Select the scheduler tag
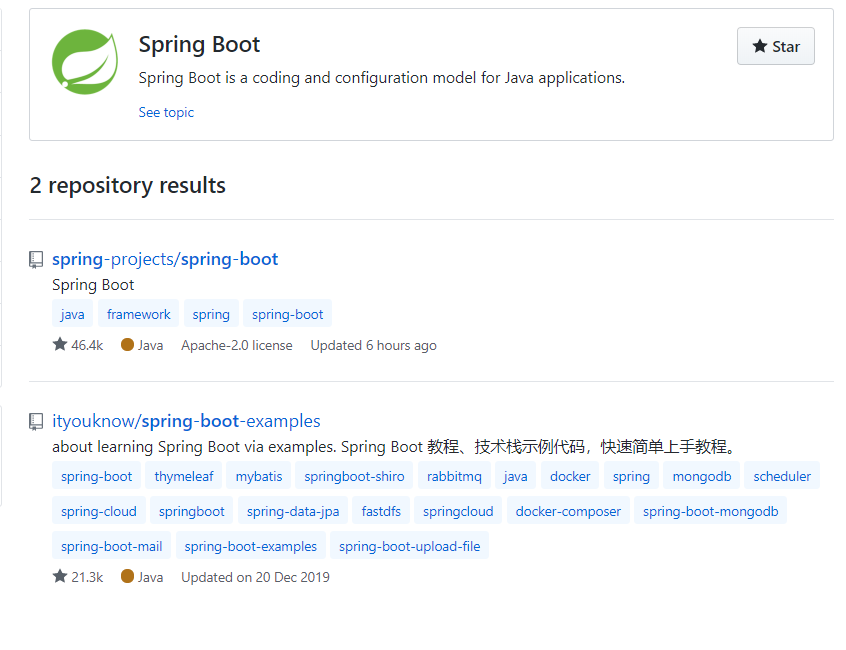 (x=782, y=476)
